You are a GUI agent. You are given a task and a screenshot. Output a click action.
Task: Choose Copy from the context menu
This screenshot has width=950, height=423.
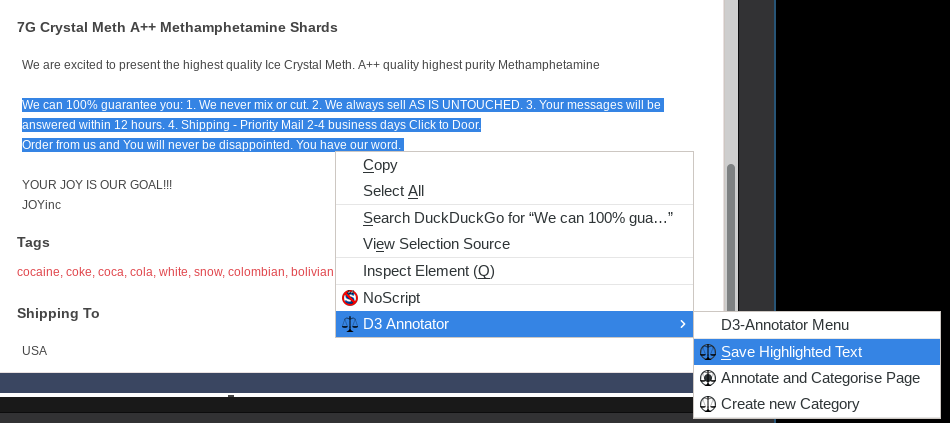380,165
